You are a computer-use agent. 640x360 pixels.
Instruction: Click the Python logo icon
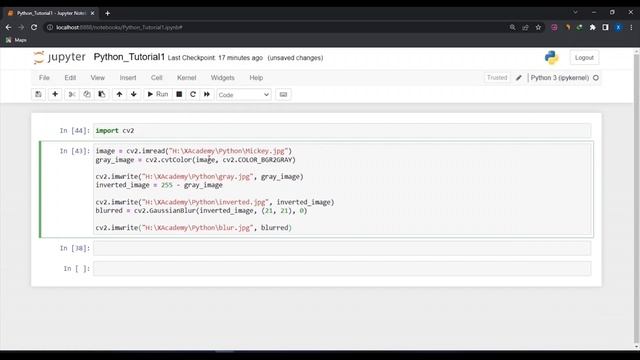[x=551, y=58]
